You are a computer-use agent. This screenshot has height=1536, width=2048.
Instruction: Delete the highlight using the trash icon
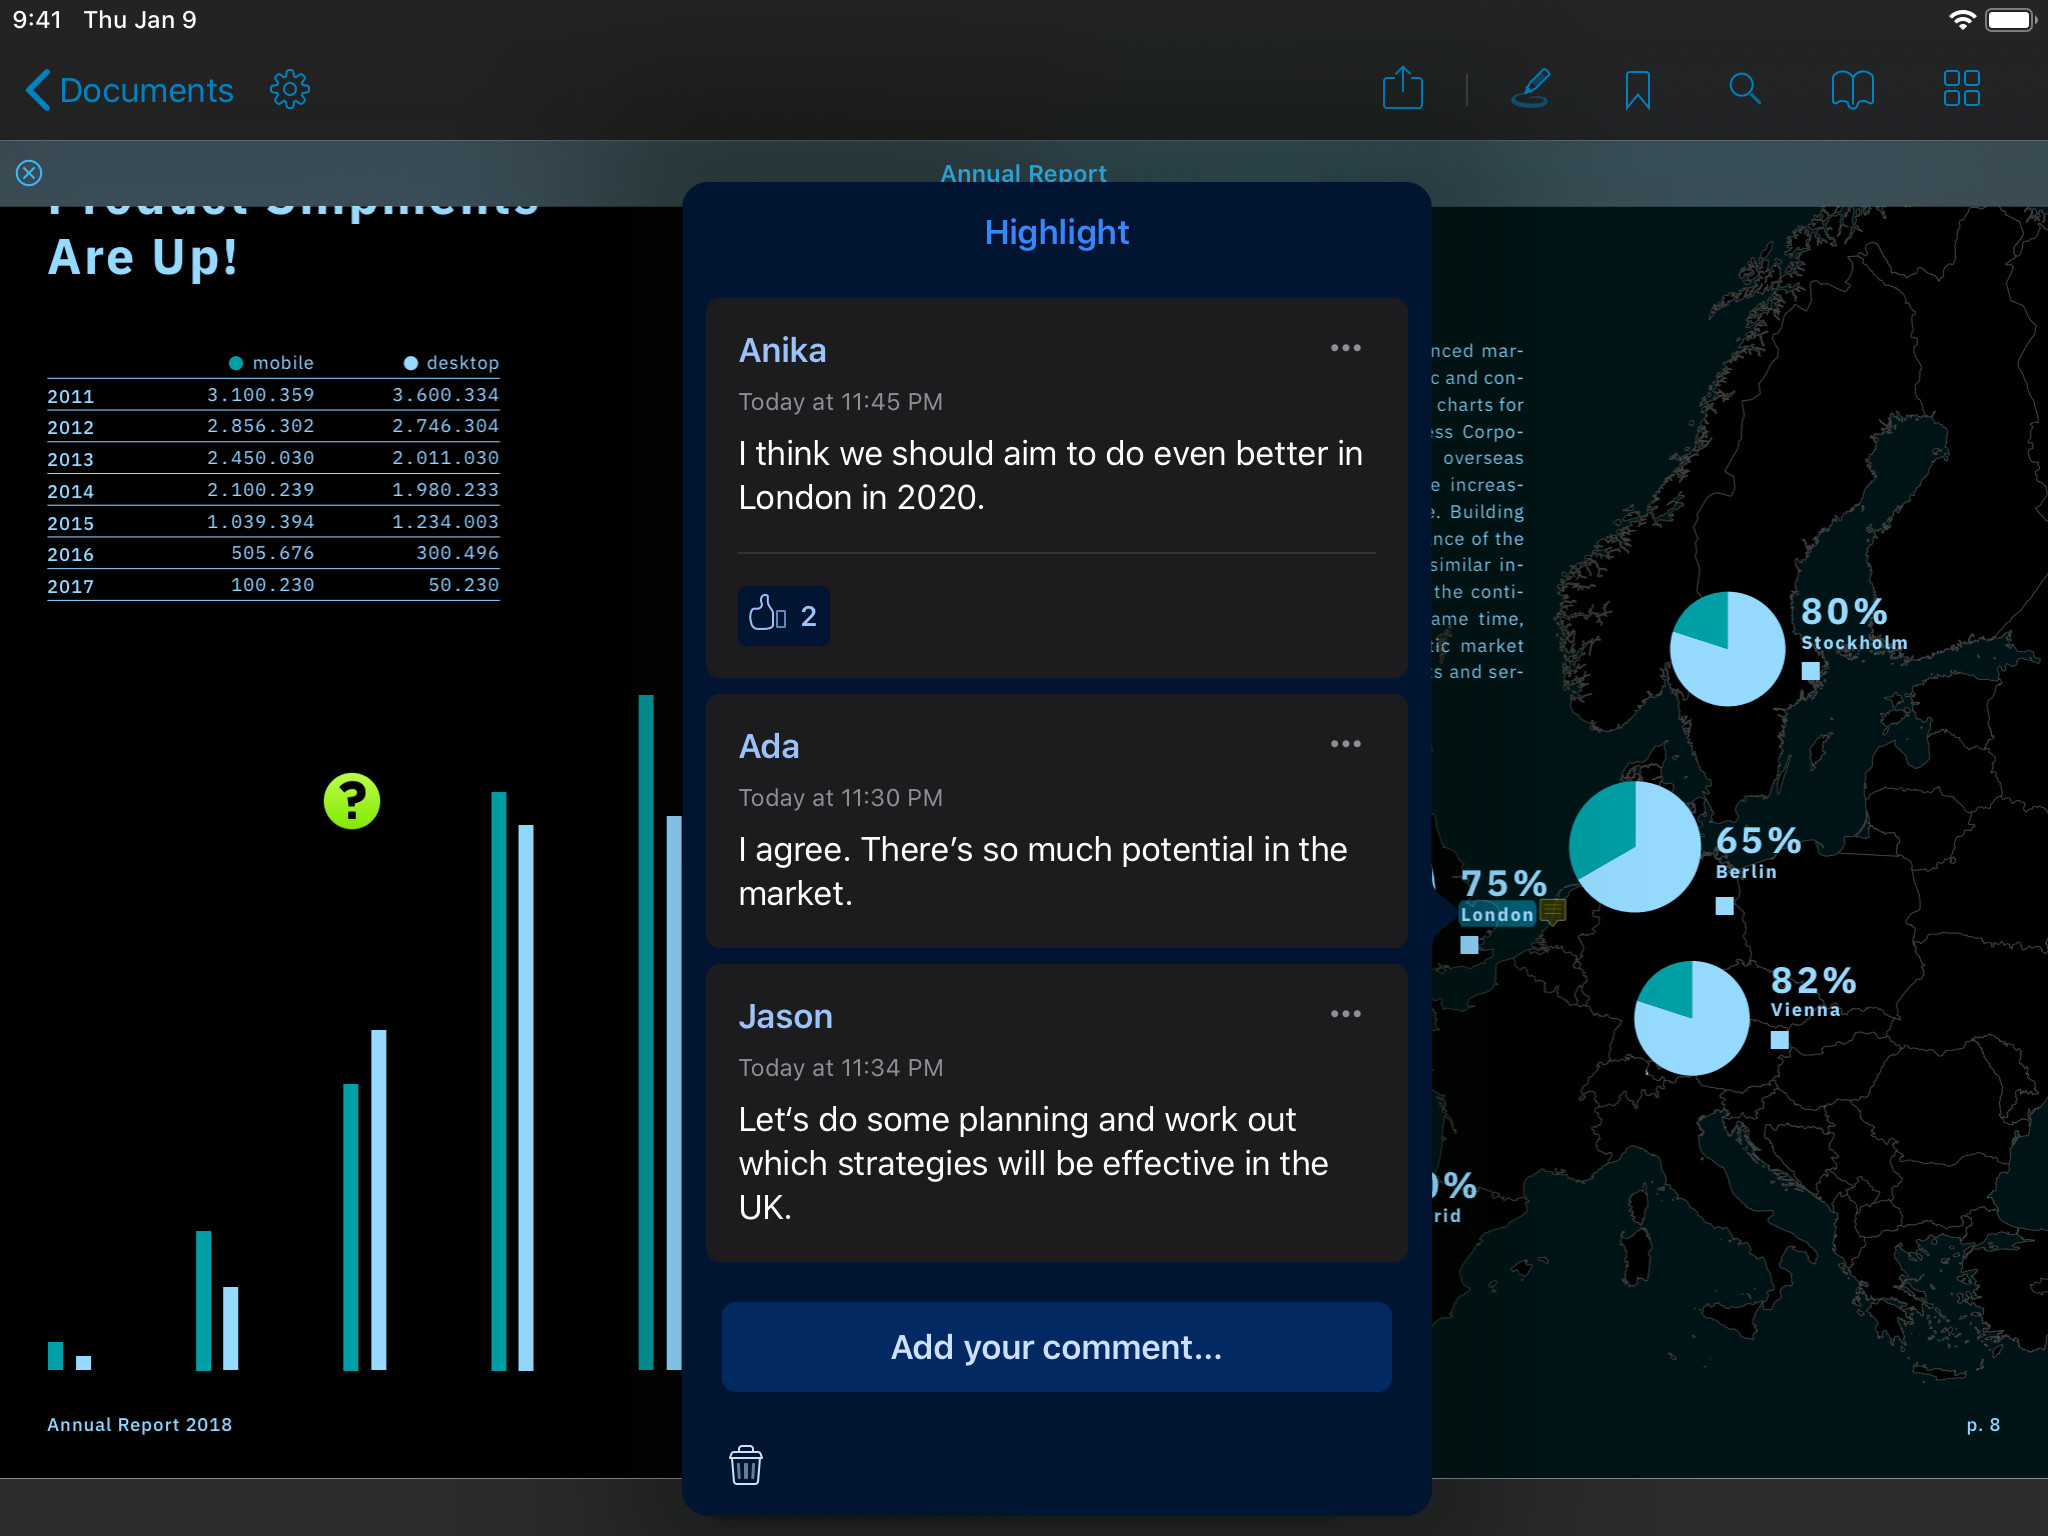746,1465
